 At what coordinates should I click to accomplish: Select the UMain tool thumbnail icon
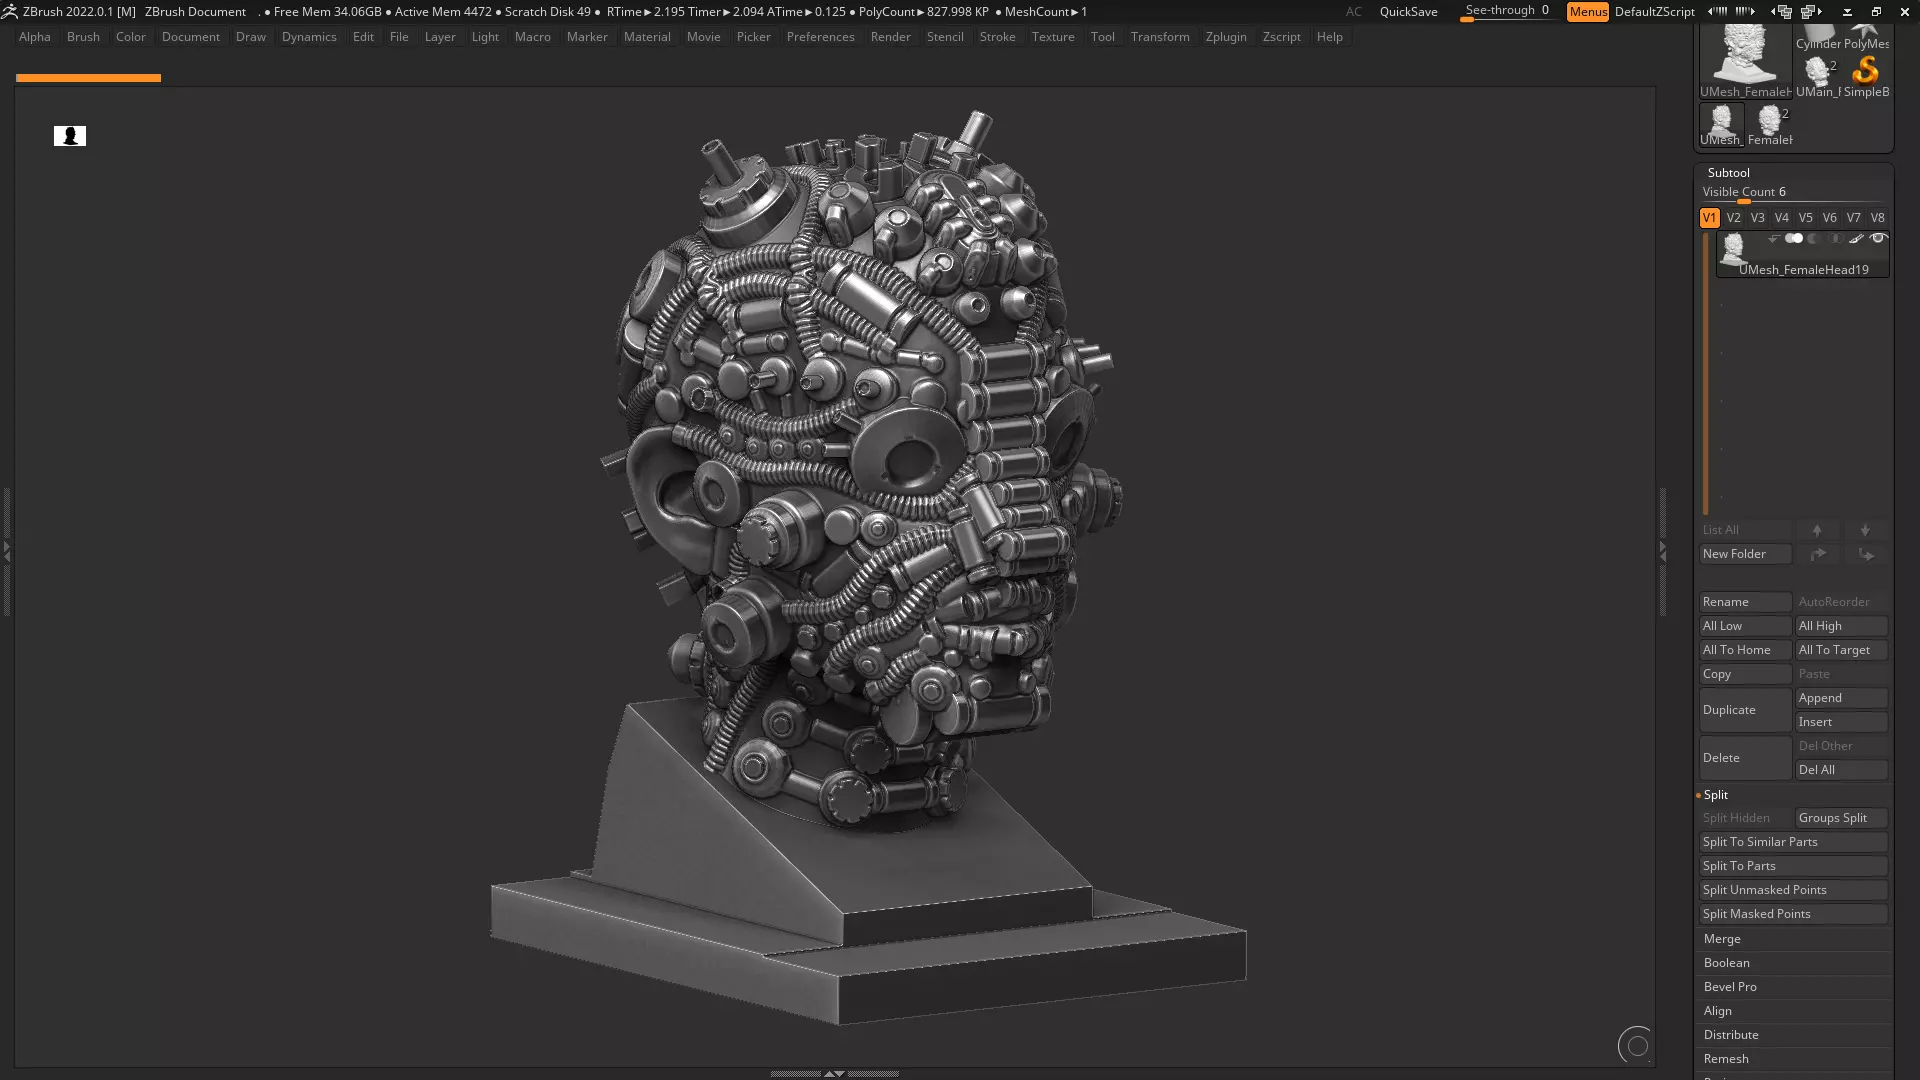point(1818,72)
